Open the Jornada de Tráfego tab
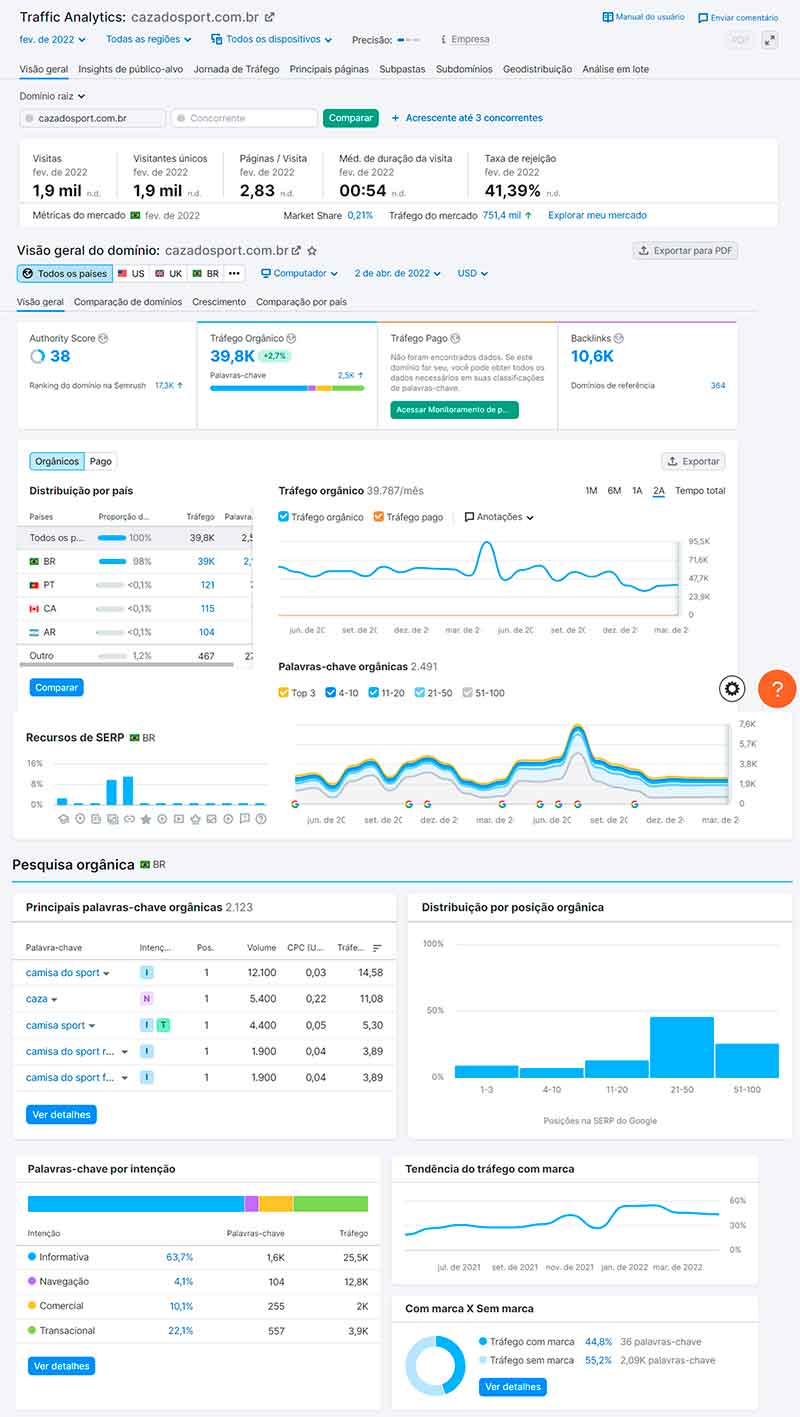This screenshot has width=800, height=1417. (x=236, y=69)
